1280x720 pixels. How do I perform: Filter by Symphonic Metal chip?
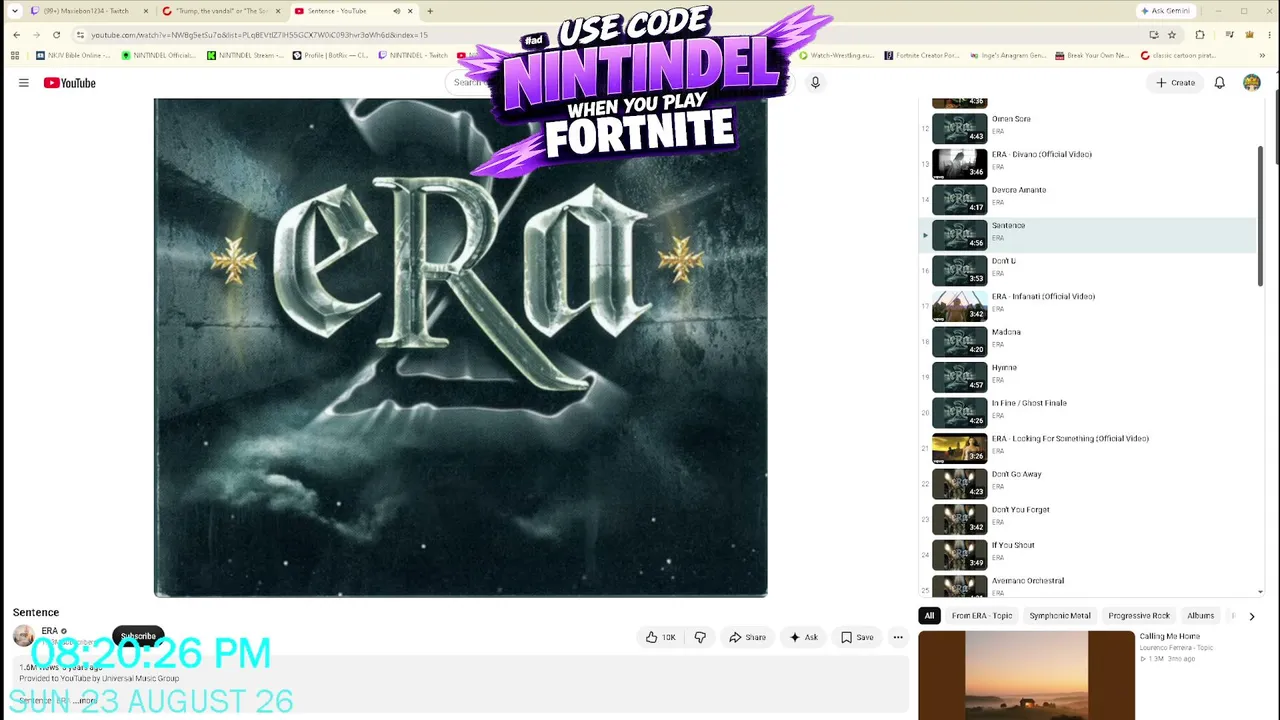1060,616
